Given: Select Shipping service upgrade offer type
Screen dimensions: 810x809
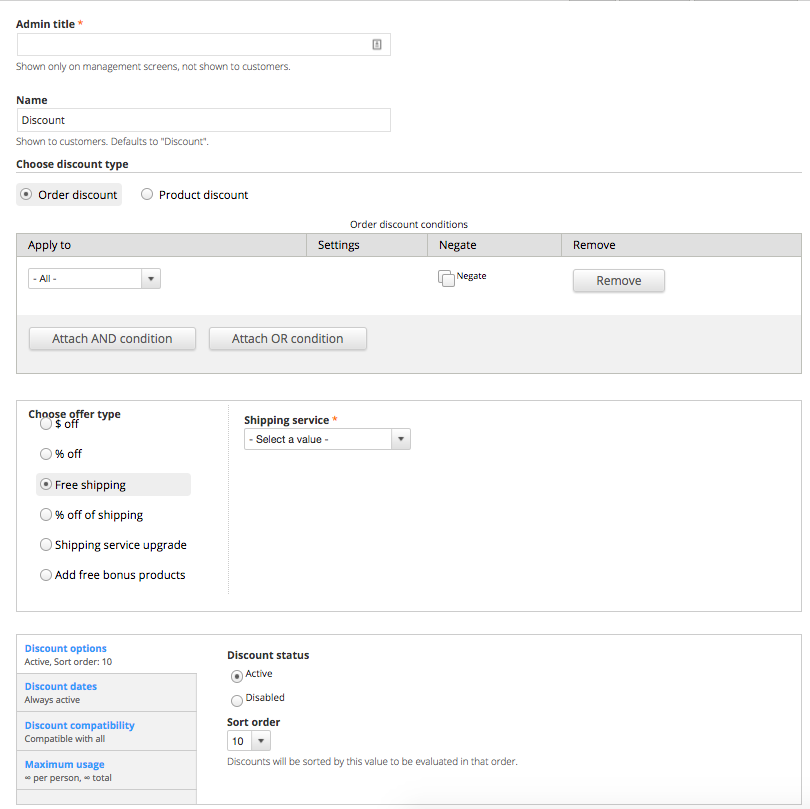Looking at the screenshot, I should [x=46, y=545].
